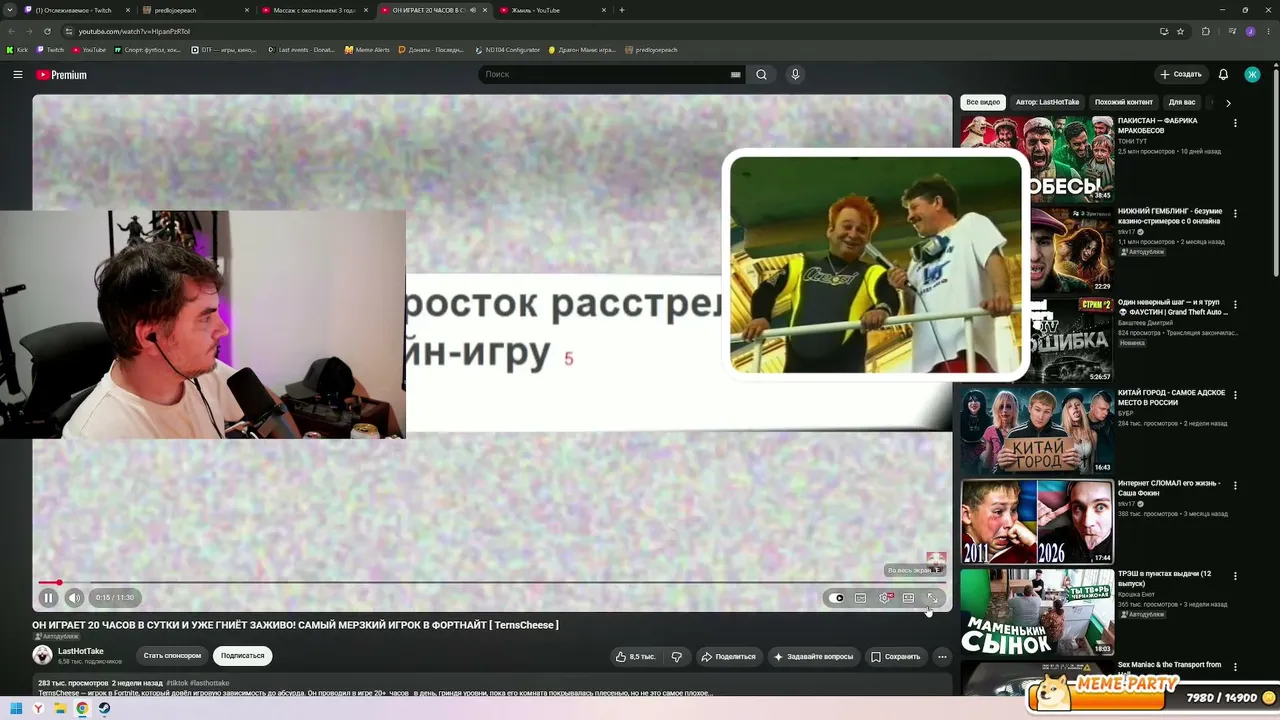Viewport: 1280px width, 720px height.
Task: Reload the page
Action: pyautogui.click(x=47, y=31)
